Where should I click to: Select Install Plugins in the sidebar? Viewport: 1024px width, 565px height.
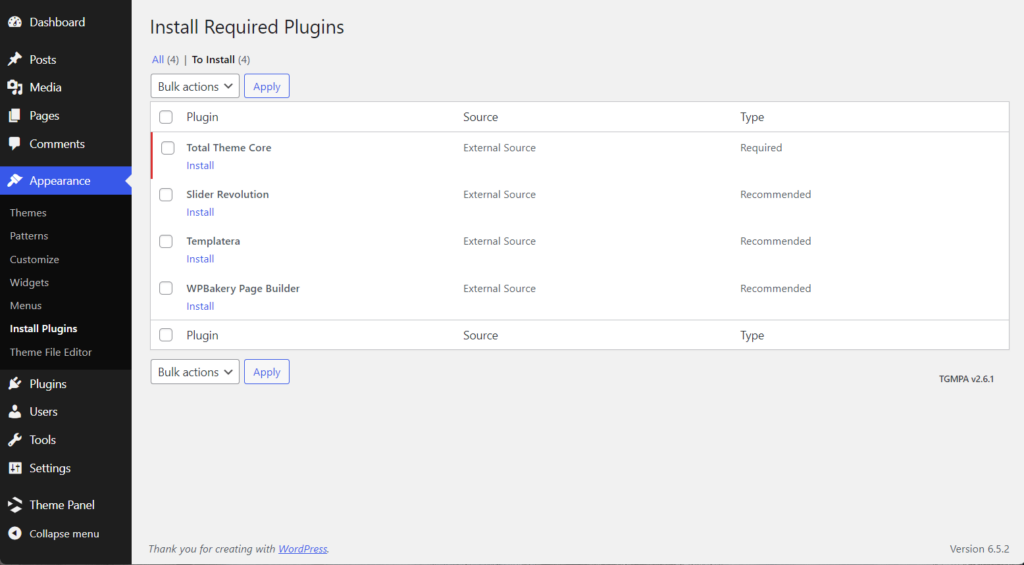(x=43, y=329)
